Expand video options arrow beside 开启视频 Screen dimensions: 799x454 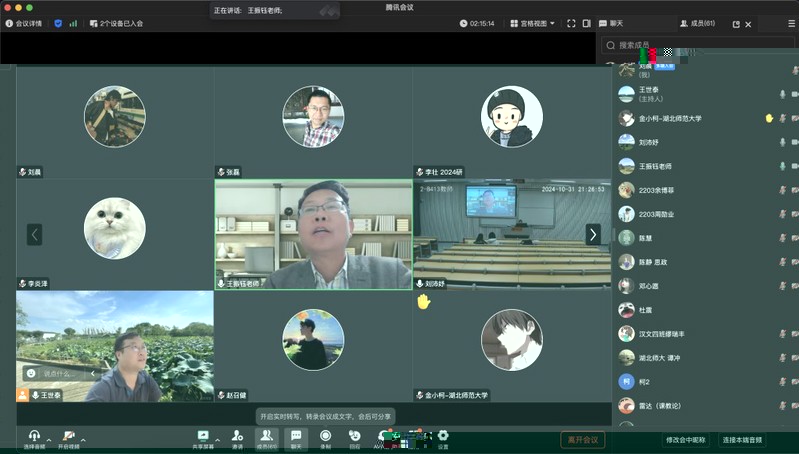(83, 440)
